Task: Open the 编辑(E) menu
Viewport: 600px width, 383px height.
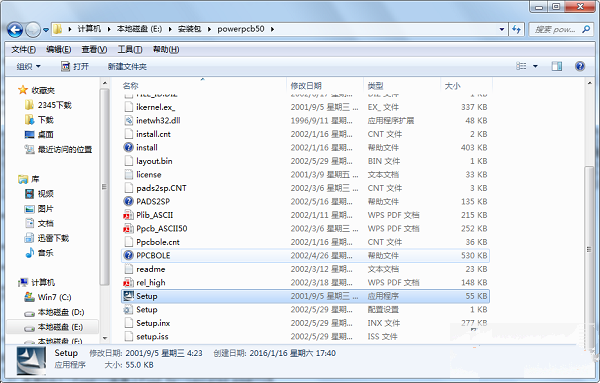Action: click(59, 49)
